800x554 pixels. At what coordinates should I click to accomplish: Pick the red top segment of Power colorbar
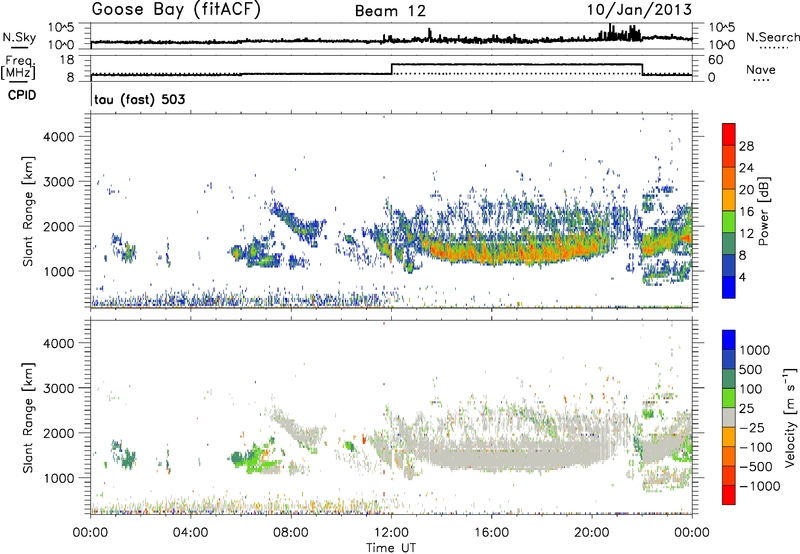[729, 134]
